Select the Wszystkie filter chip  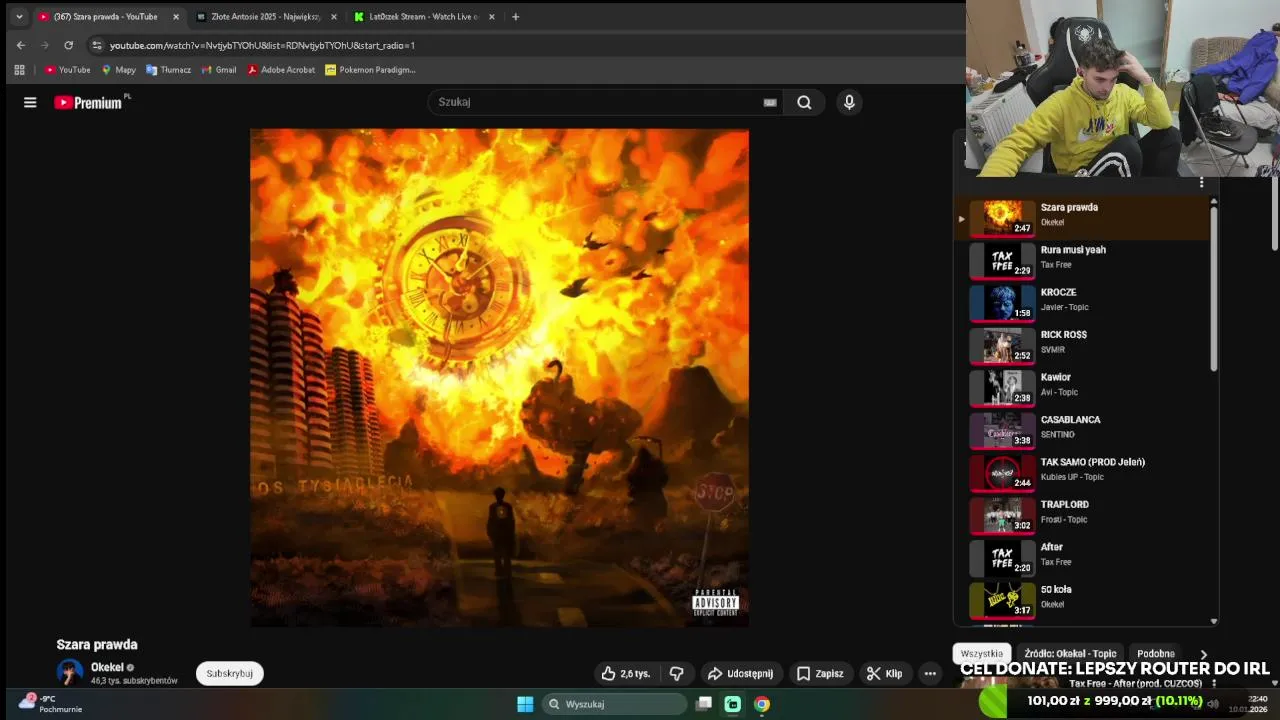click(982, 654)
